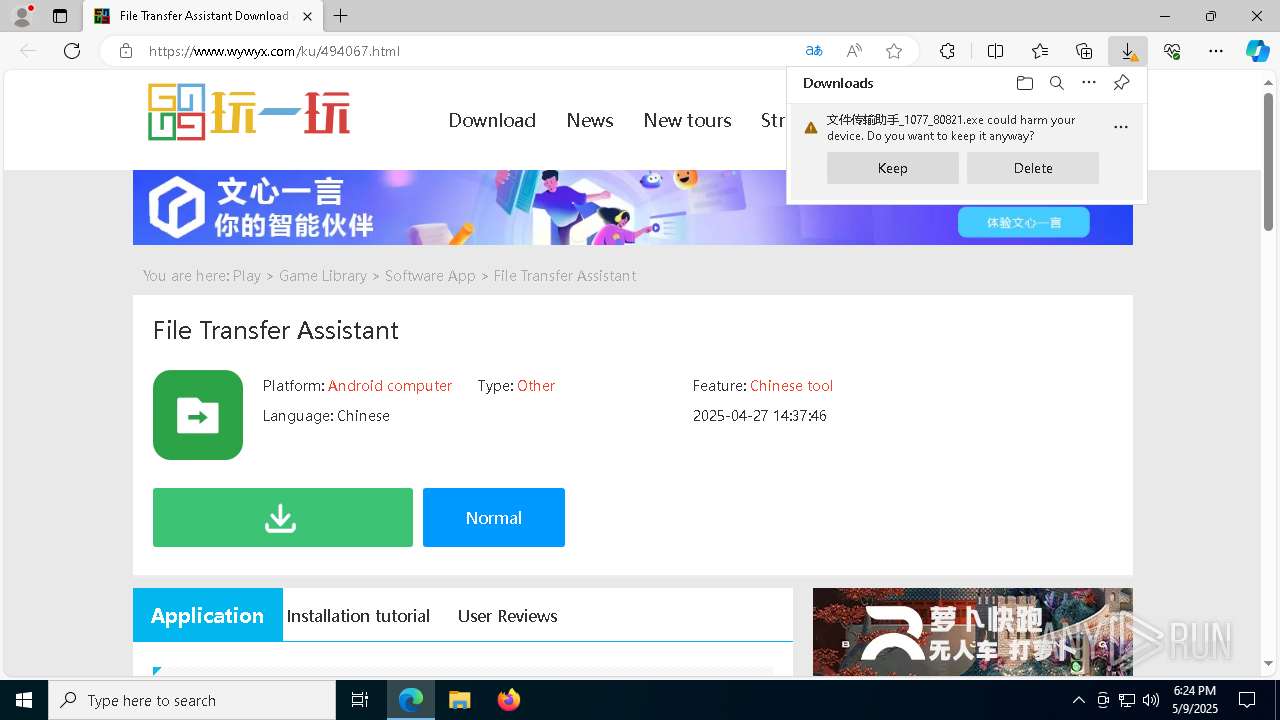Viewport: 1280px width, 720px height.
Task: Open notification center on taskbar
Action: point(1247,700)
